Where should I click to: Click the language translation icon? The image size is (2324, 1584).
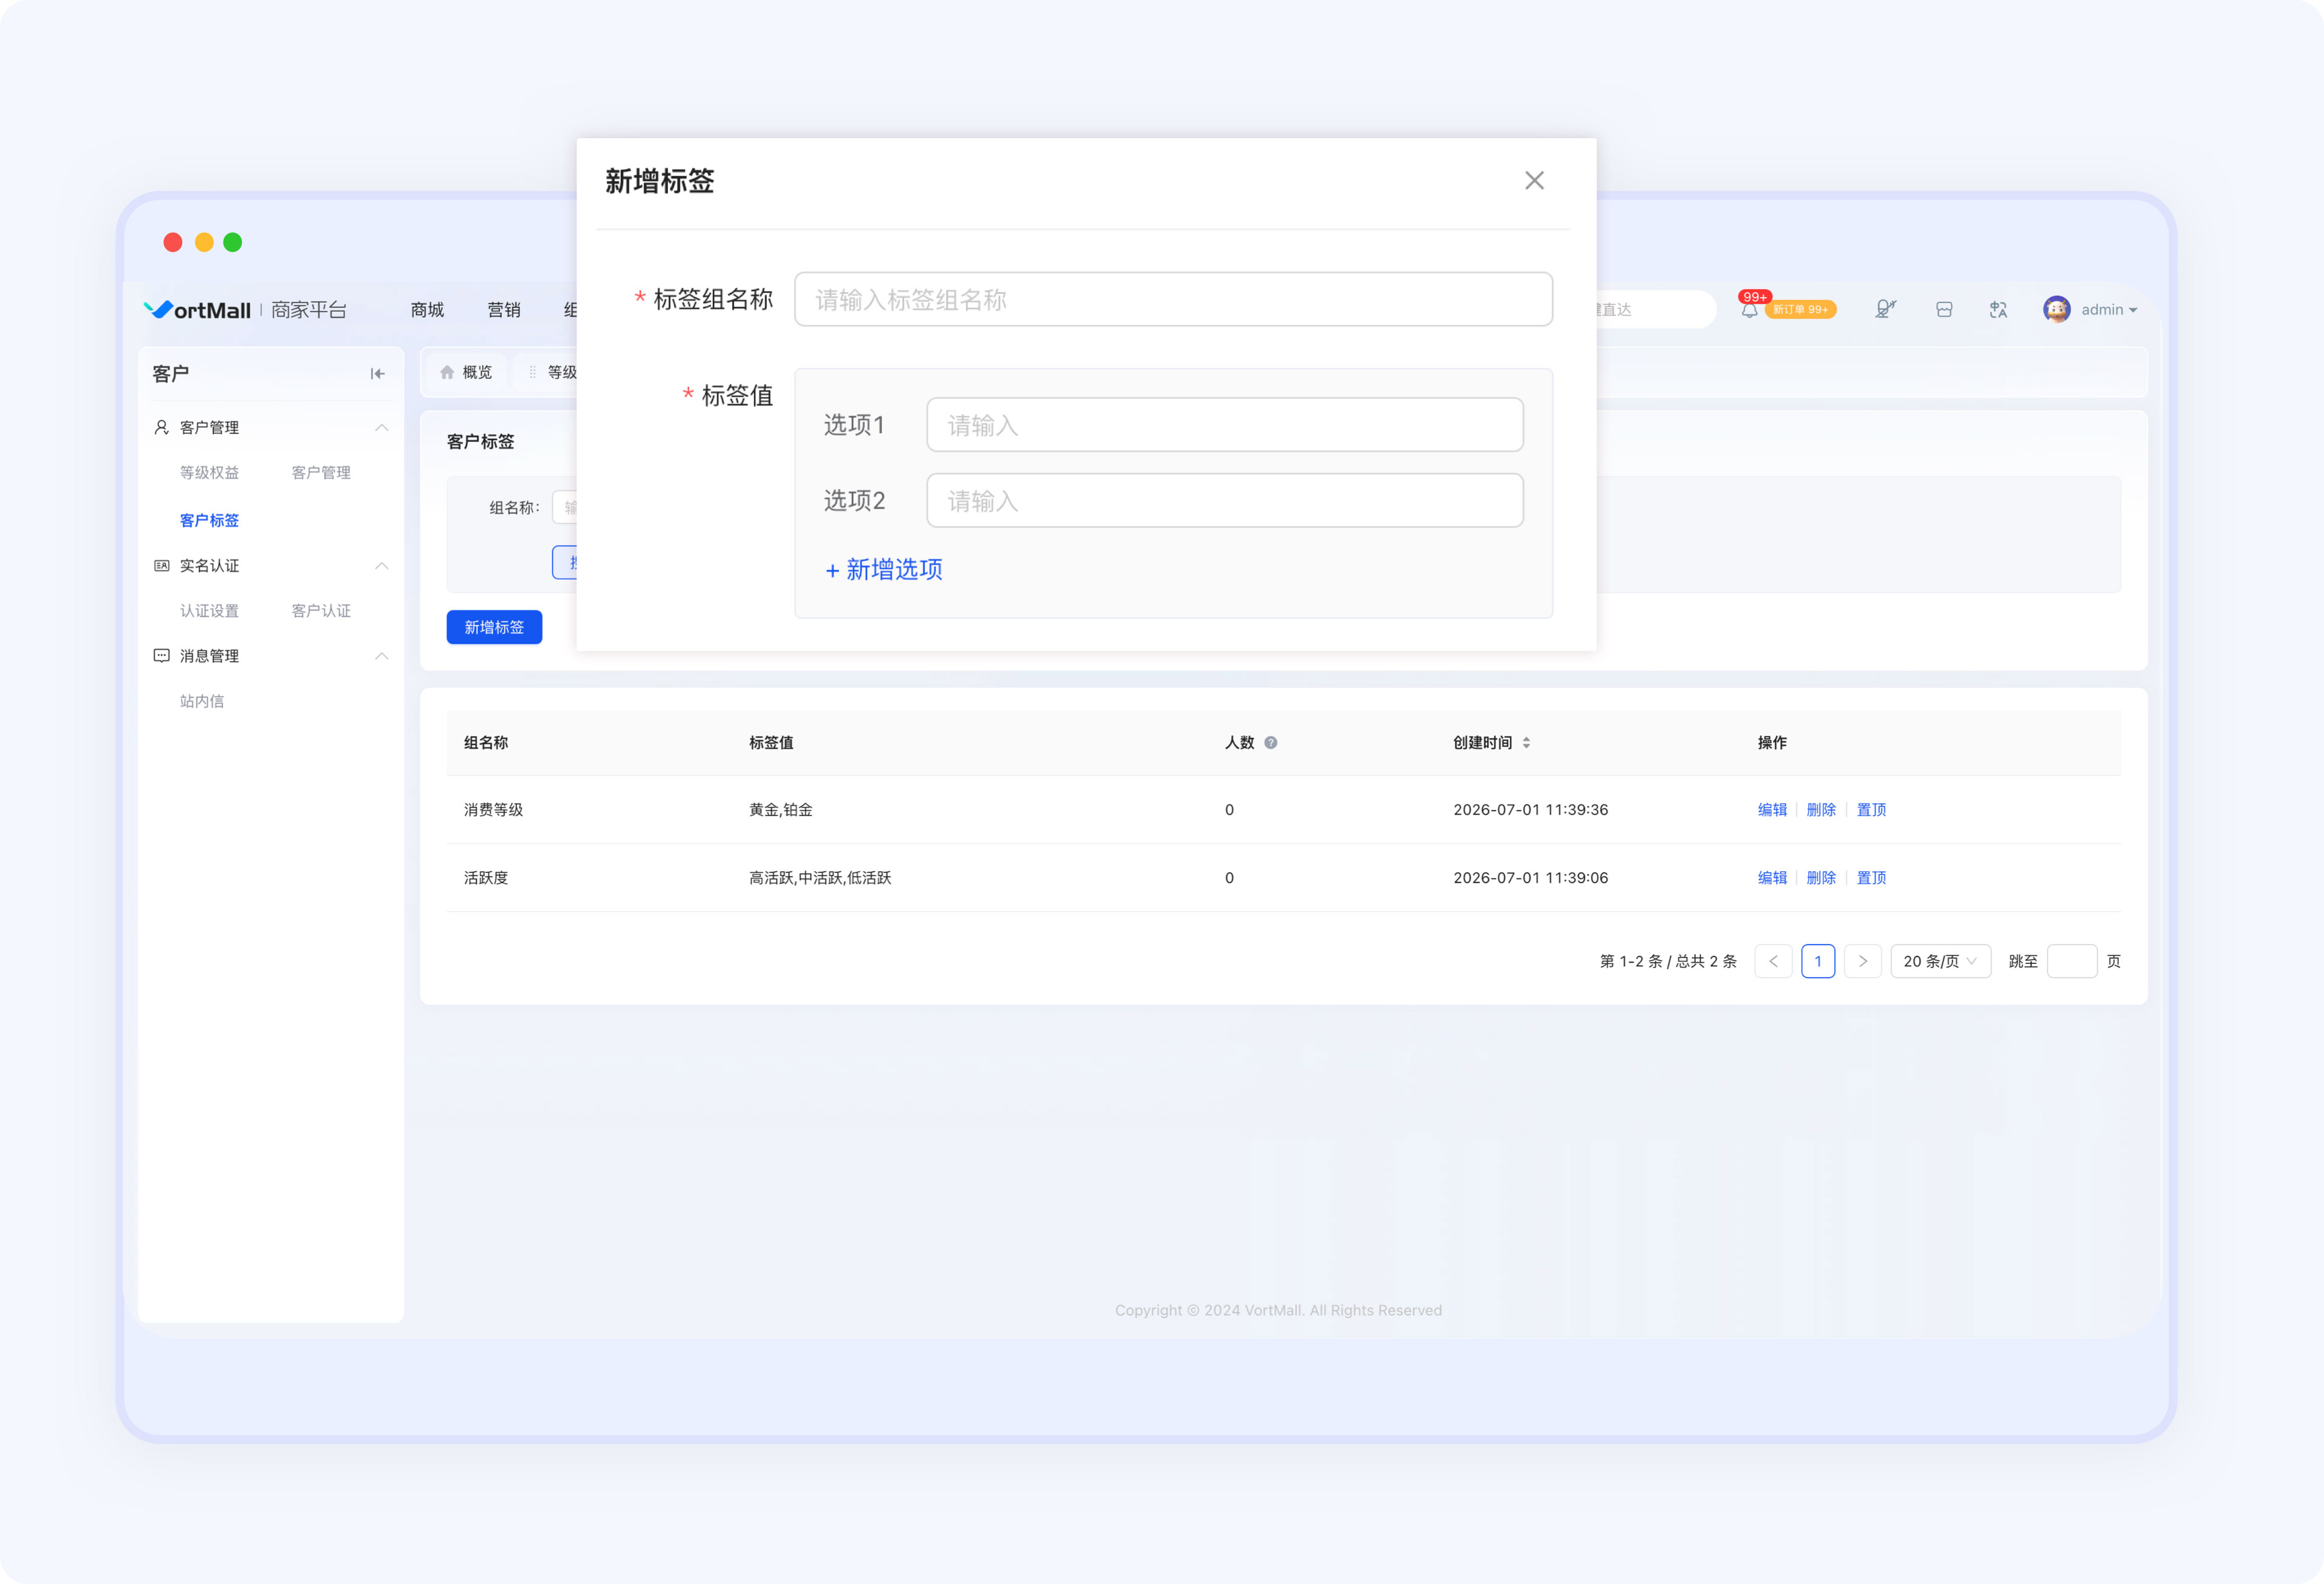pyautogui.click(x=1998, y=310)
